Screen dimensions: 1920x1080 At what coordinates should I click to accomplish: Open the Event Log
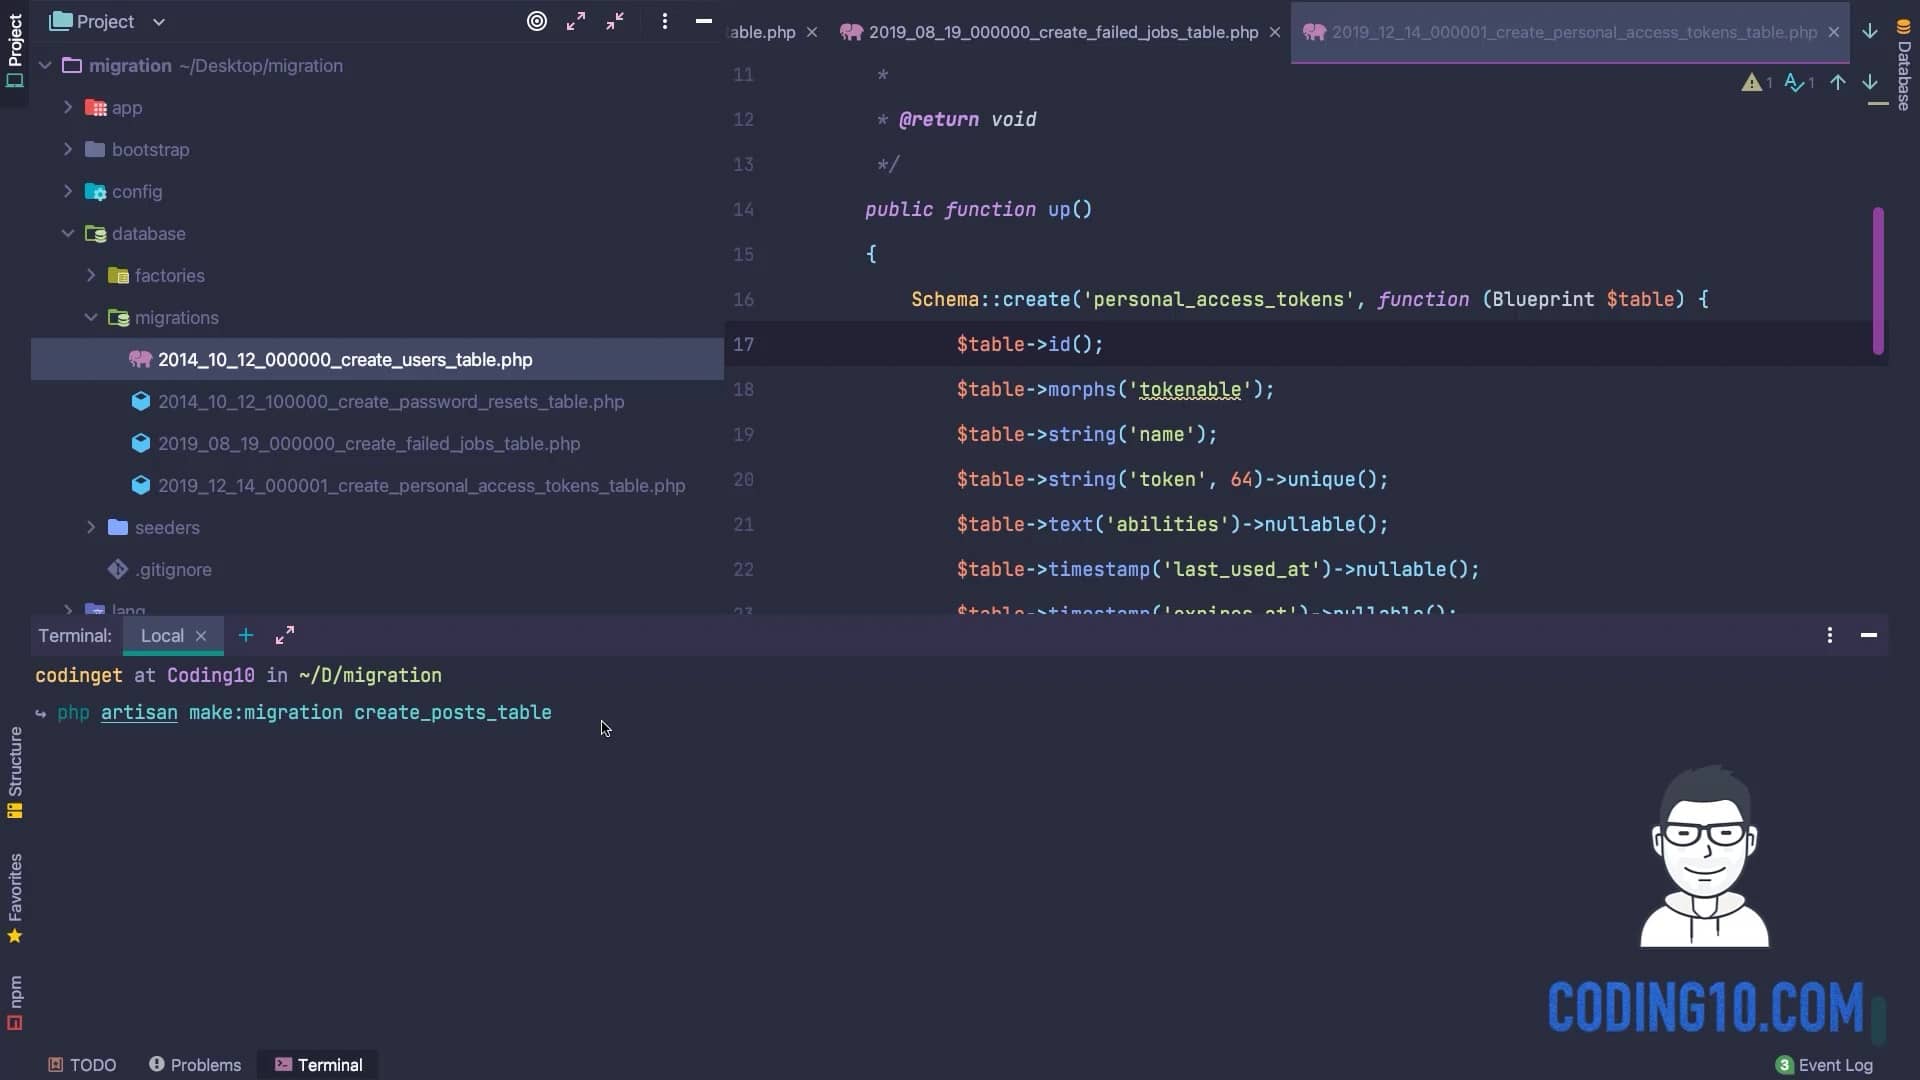tap(1824, 1065)
